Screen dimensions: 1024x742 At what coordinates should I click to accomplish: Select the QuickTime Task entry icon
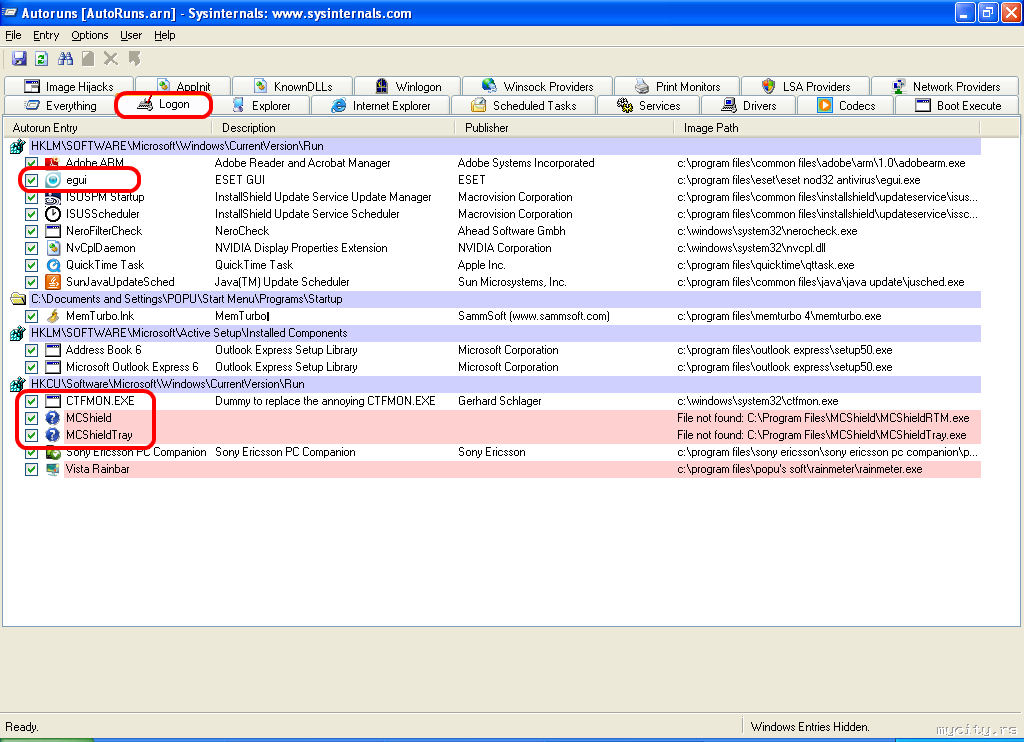click(54, 265)
